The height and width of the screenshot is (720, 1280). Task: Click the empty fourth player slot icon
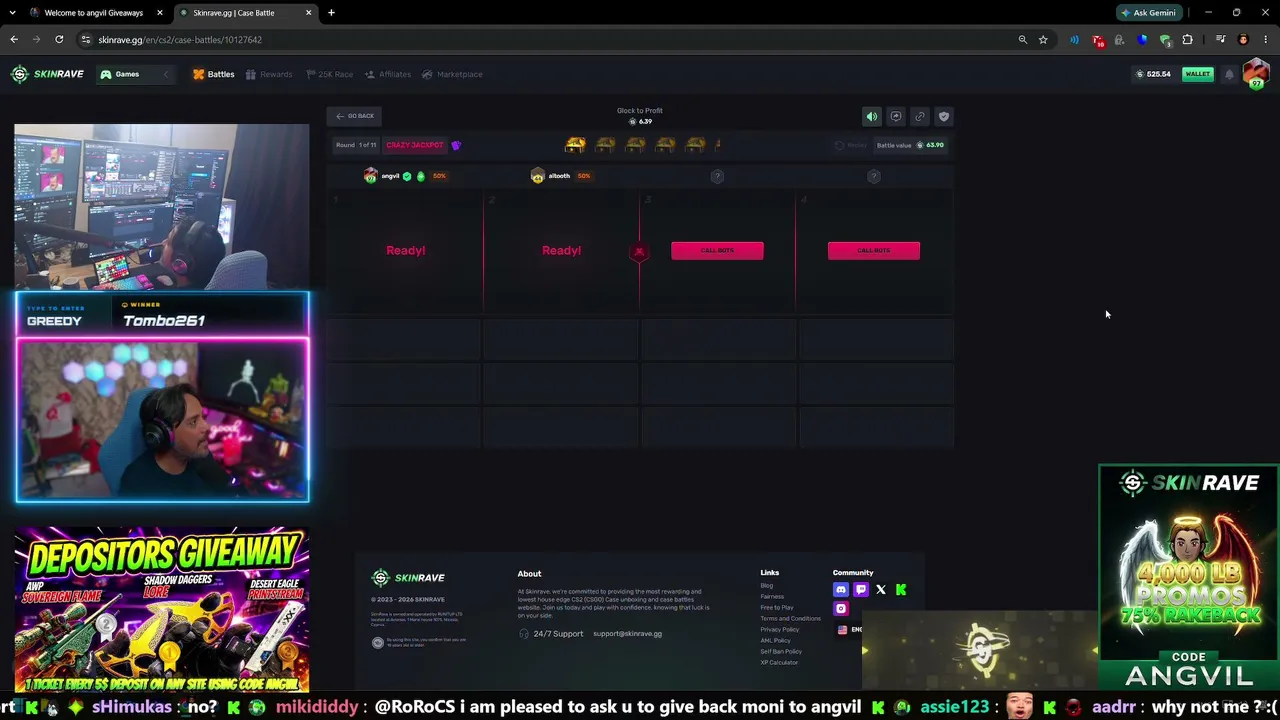pyautogui.click(x=874, y=176)
